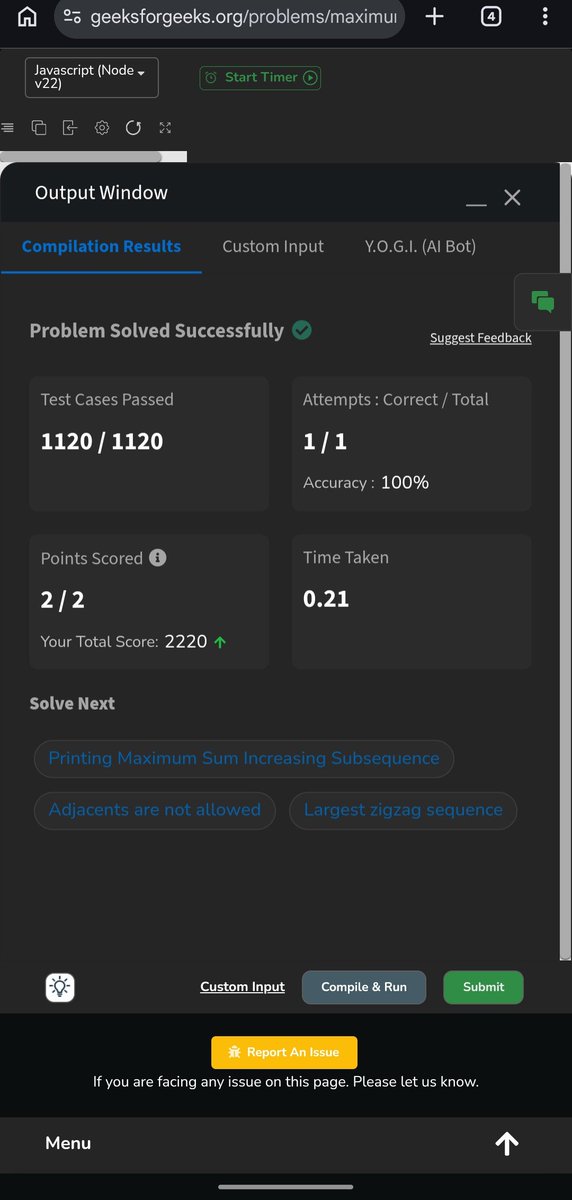Click the Report An Issue button
The width and height of the screenshot is (572, 1200).
tap(284, 1052)
